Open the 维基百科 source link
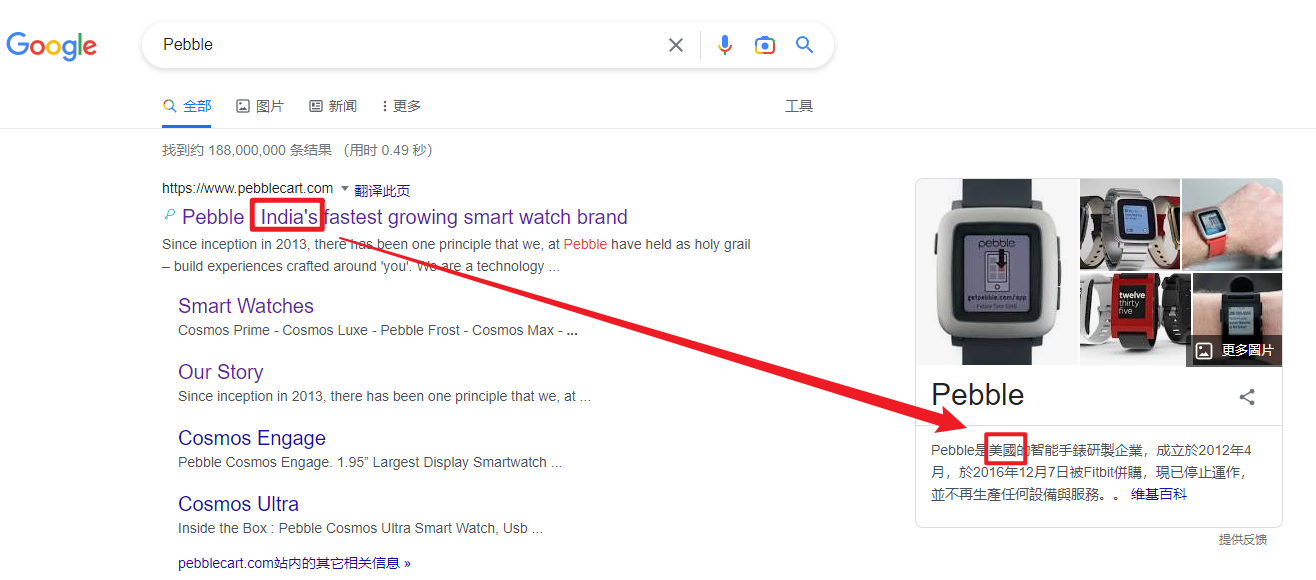The image size is (1316, 580). coord(1160,492)
